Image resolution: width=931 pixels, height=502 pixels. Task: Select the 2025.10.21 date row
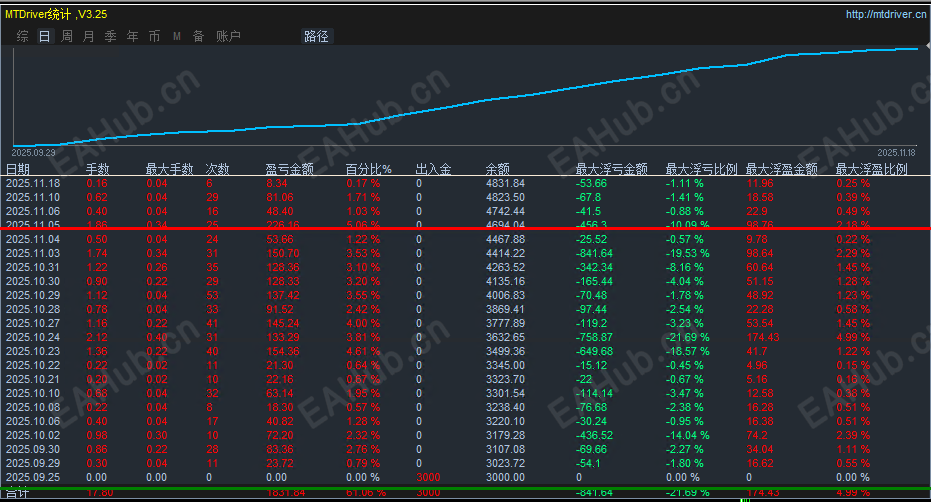tap(466, 379)
